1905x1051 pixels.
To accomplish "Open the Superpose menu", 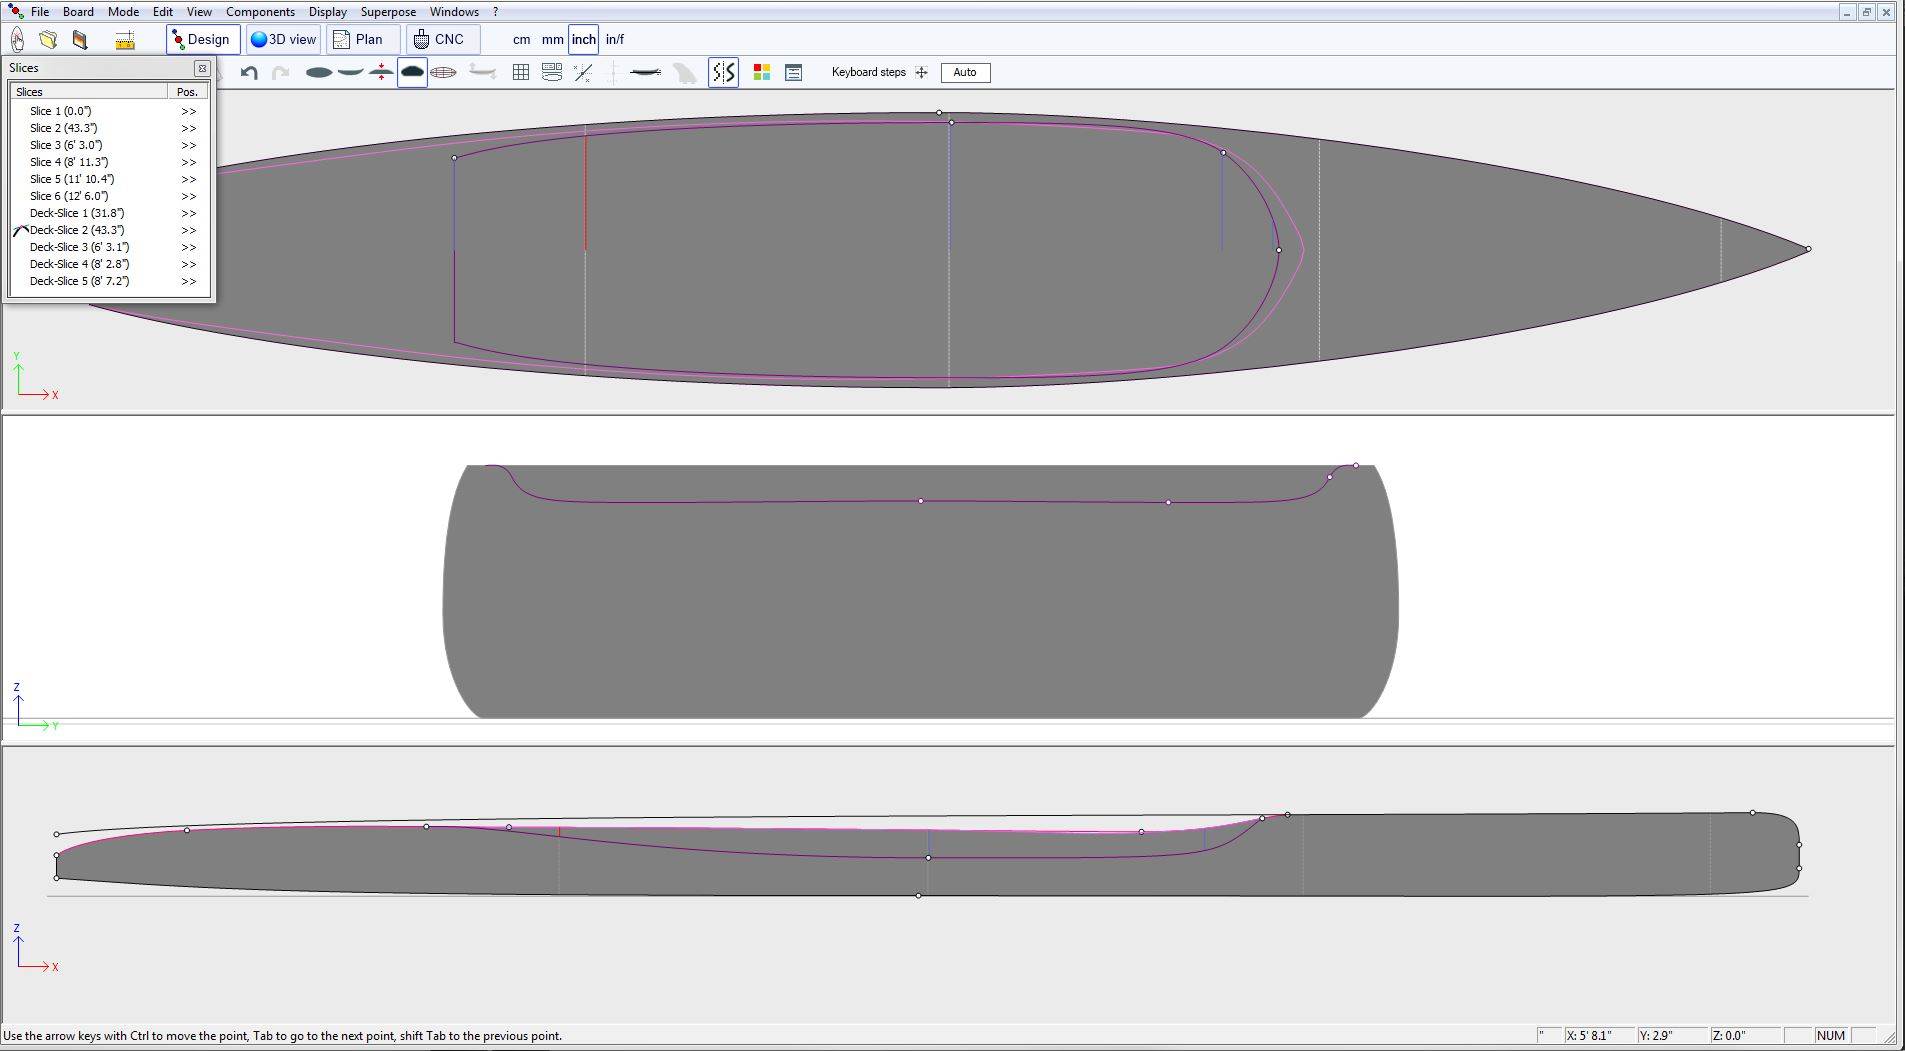I will [x=388, y=12].
